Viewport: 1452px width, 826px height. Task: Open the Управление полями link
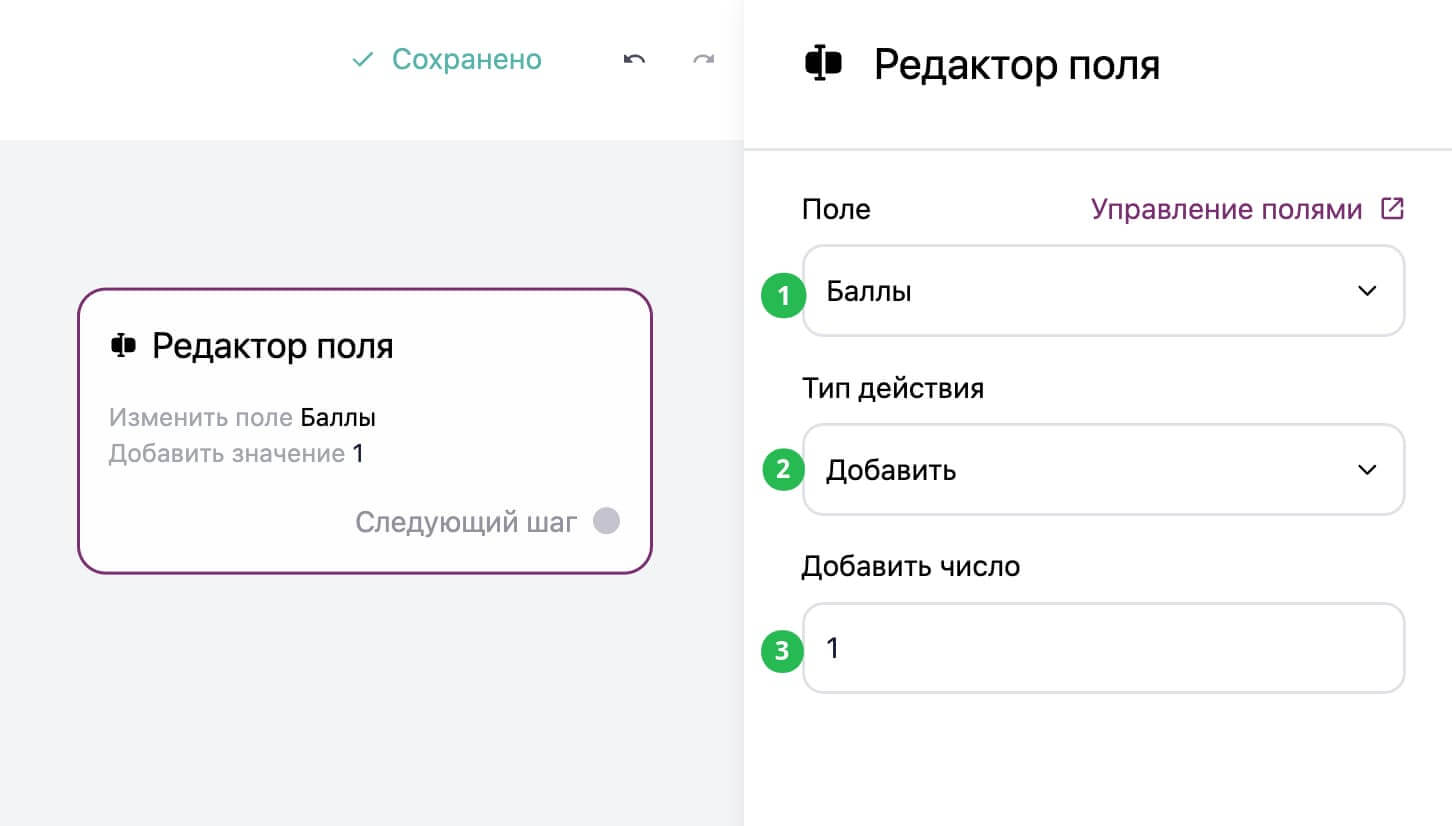coord(1226,209)
